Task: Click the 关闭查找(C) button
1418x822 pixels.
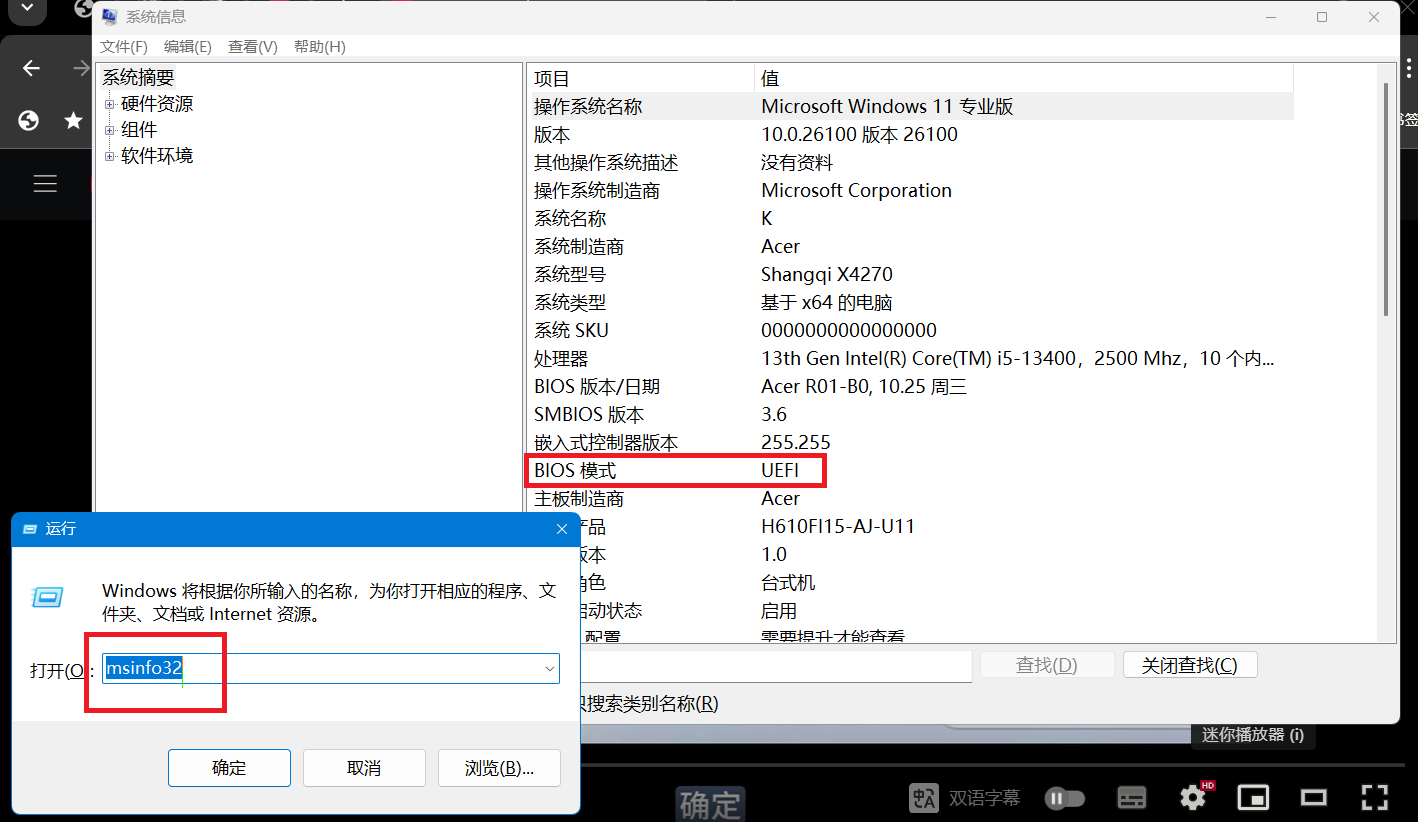Action: point(1190,665)
